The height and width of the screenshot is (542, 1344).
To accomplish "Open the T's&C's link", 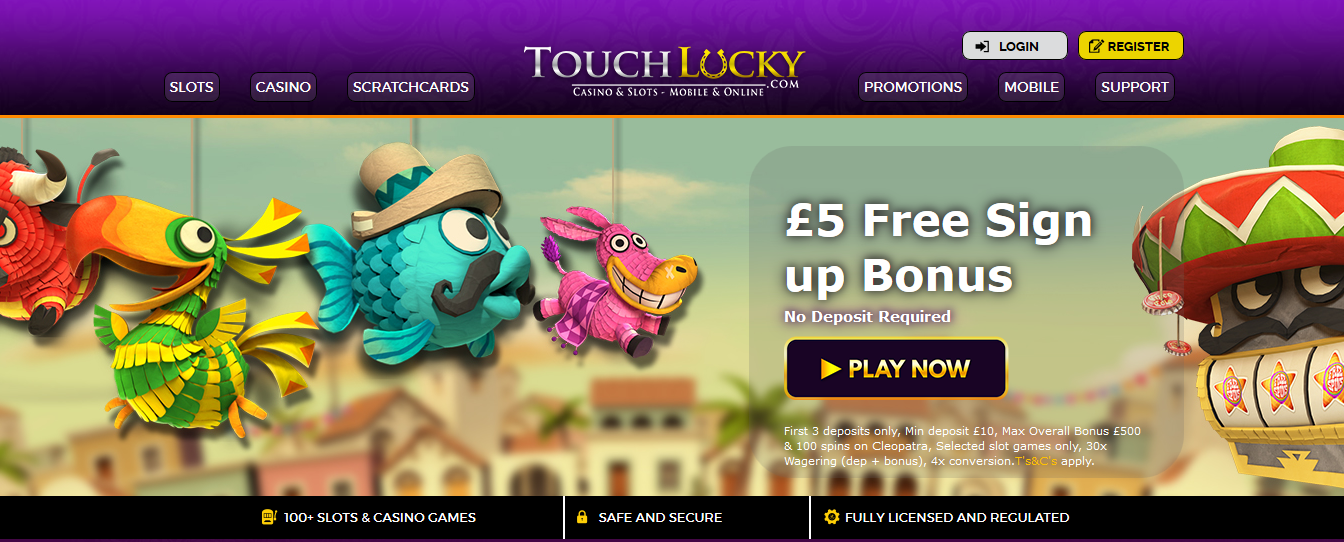I will [x=1036, y=461].
